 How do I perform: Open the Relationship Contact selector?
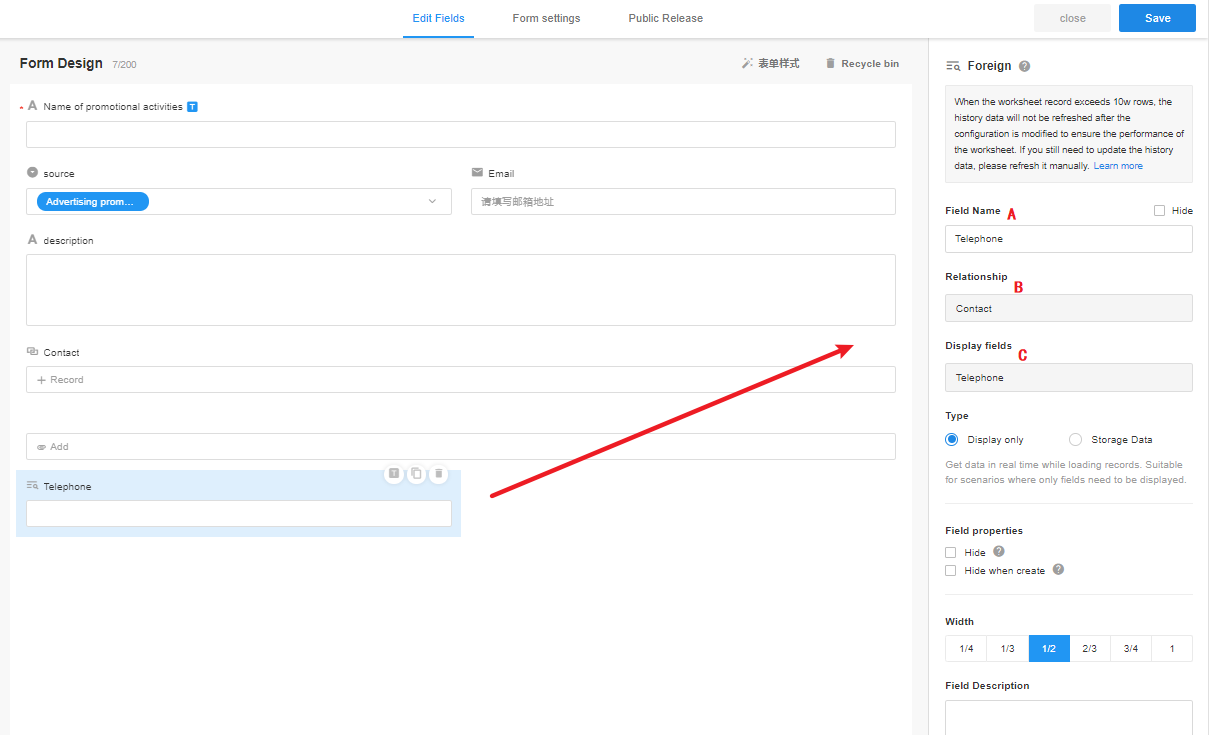pyautogui.click(x=1068, y=309)
